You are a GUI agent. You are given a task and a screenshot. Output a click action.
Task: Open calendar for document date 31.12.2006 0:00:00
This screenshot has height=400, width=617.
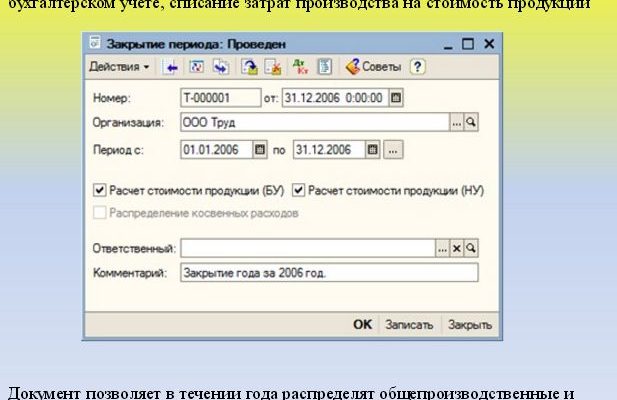click(396, 98)
